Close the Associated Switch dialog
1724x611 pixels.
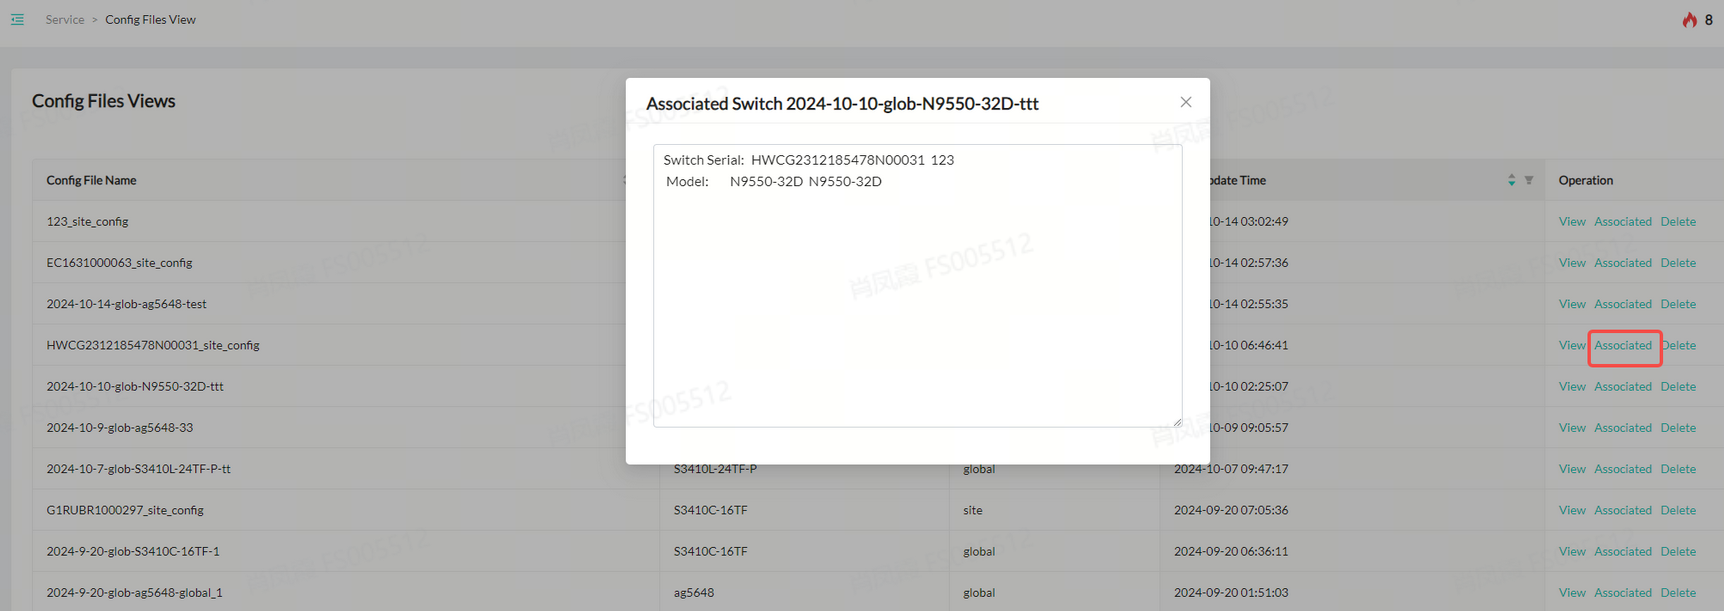click(x=1185, y=102)
